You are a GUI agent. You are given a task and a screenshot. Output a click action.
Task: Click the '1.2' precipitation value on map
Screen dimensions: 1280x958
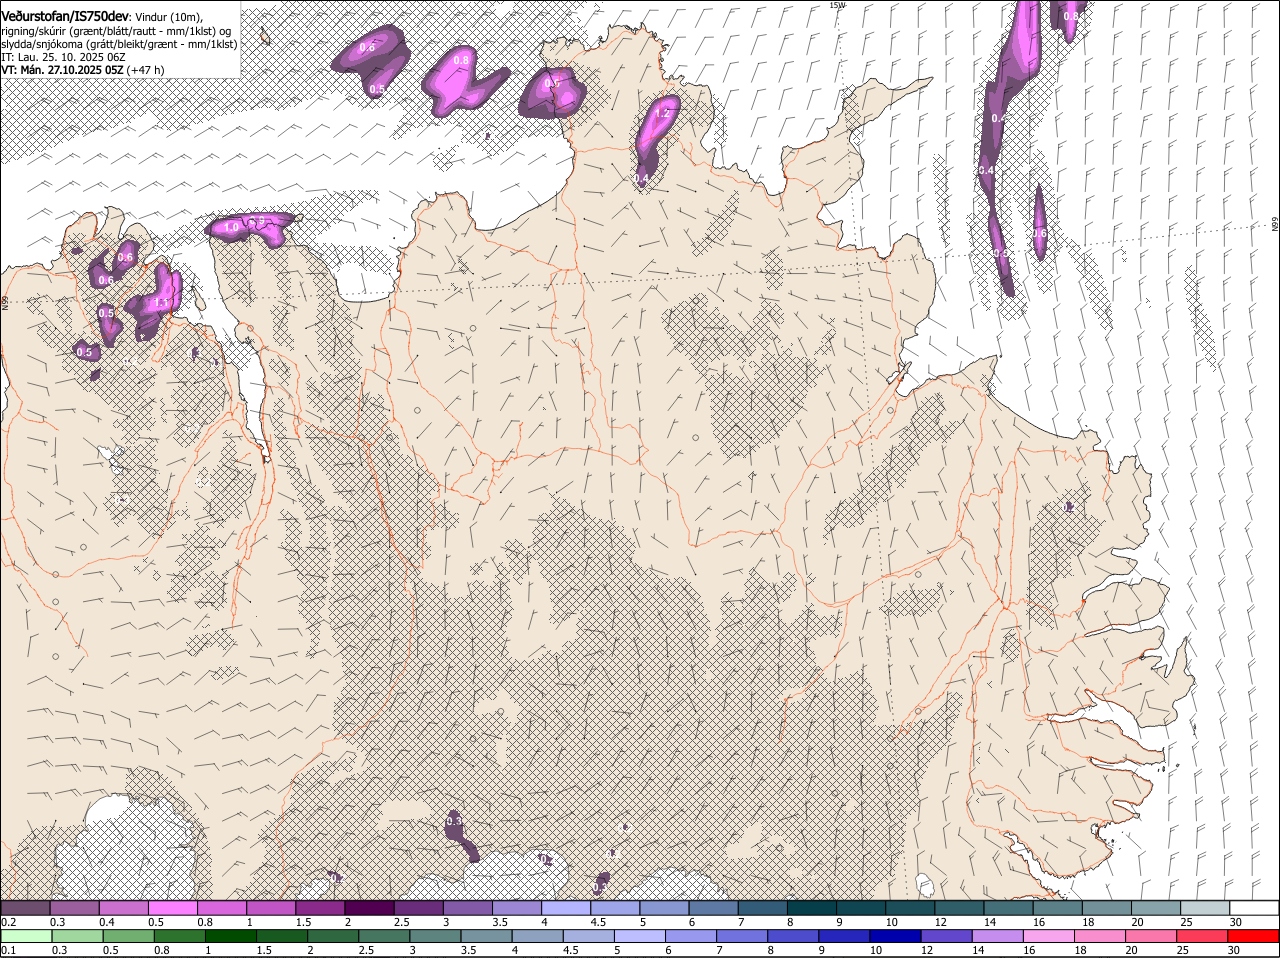(661, 114)
